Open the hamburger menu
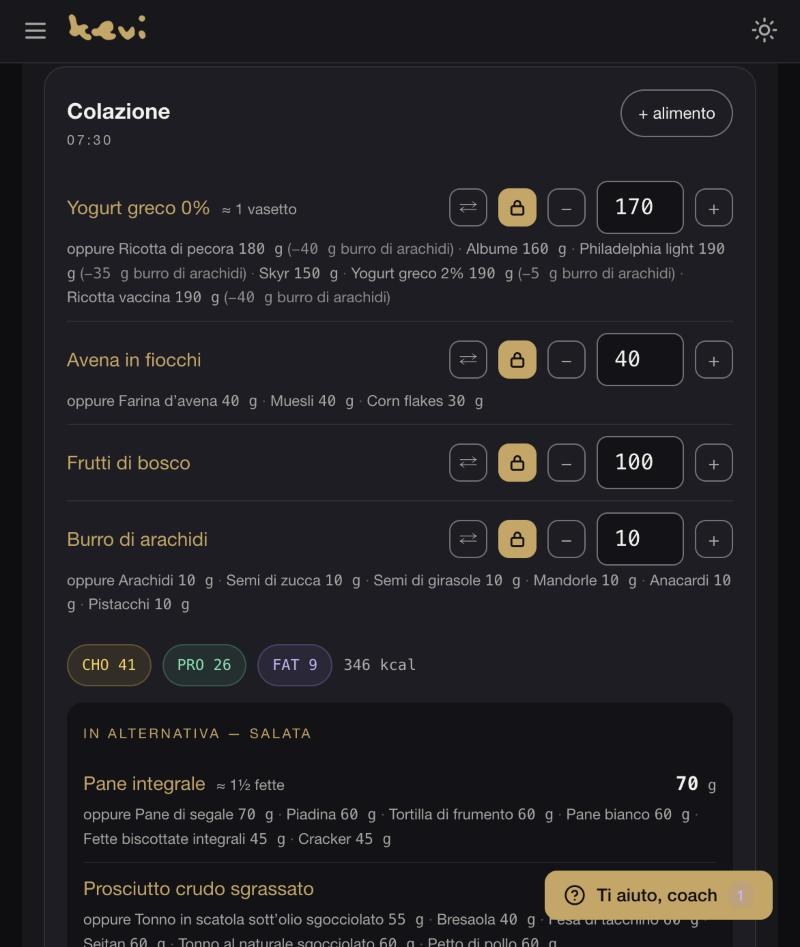The image size is (800, 947). [36, 31]
